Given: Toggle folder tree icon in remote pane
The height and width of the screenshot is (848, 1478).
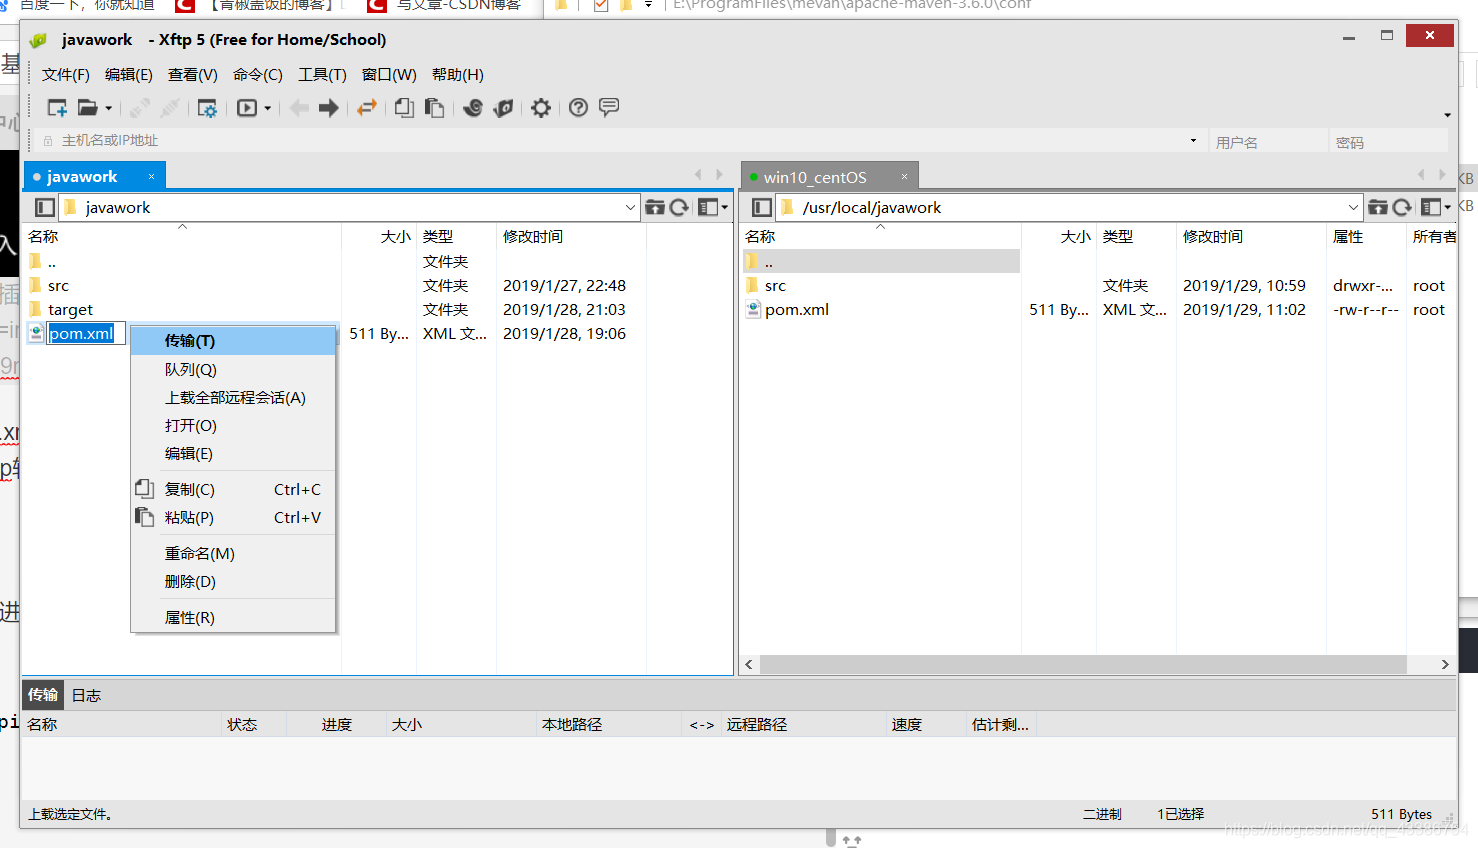Looking at the screenshot, I should 761,207.
